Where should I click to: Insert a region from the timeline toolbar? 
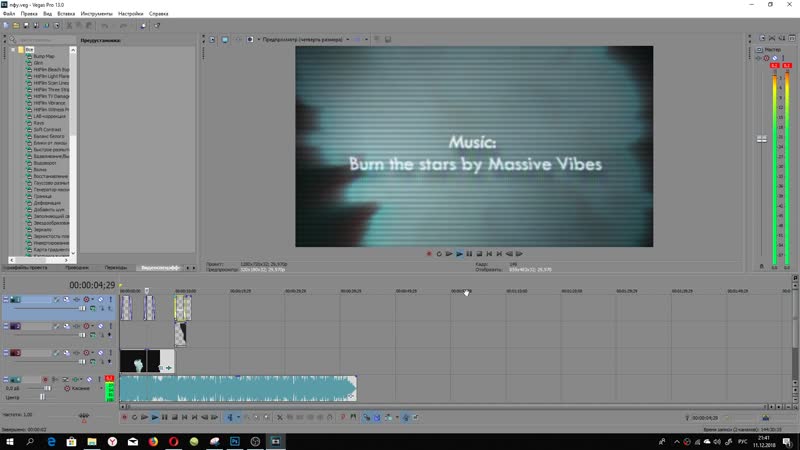coord(353,417)
